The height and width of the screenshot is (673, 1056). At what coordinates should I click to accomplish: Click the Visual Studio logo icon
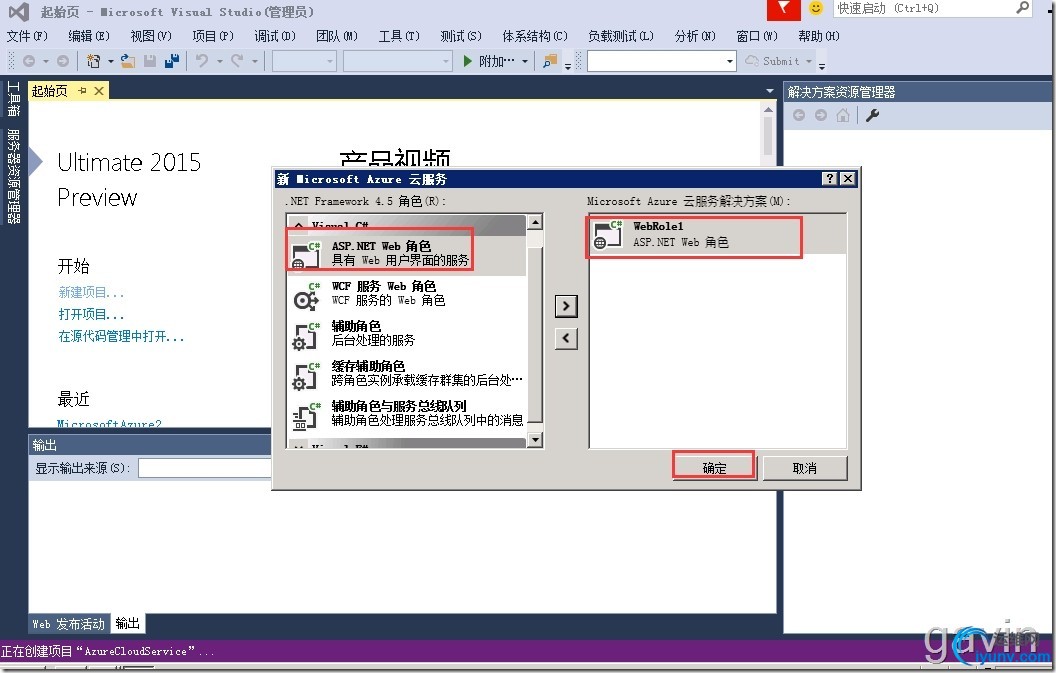(x=18, y=11)
